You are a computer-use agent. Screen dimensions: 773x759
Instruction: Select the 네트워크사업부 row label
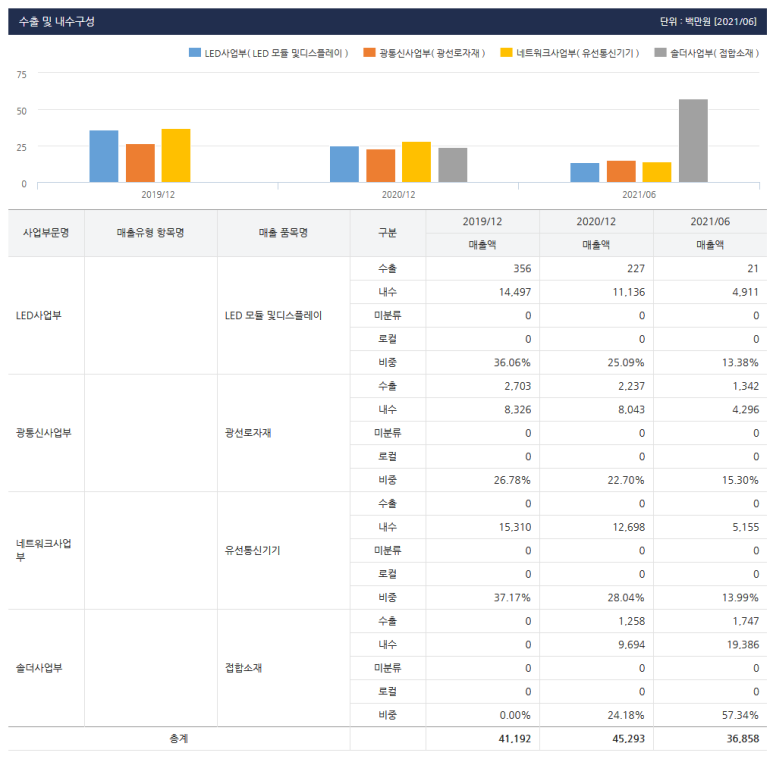(x=43, y=550)
